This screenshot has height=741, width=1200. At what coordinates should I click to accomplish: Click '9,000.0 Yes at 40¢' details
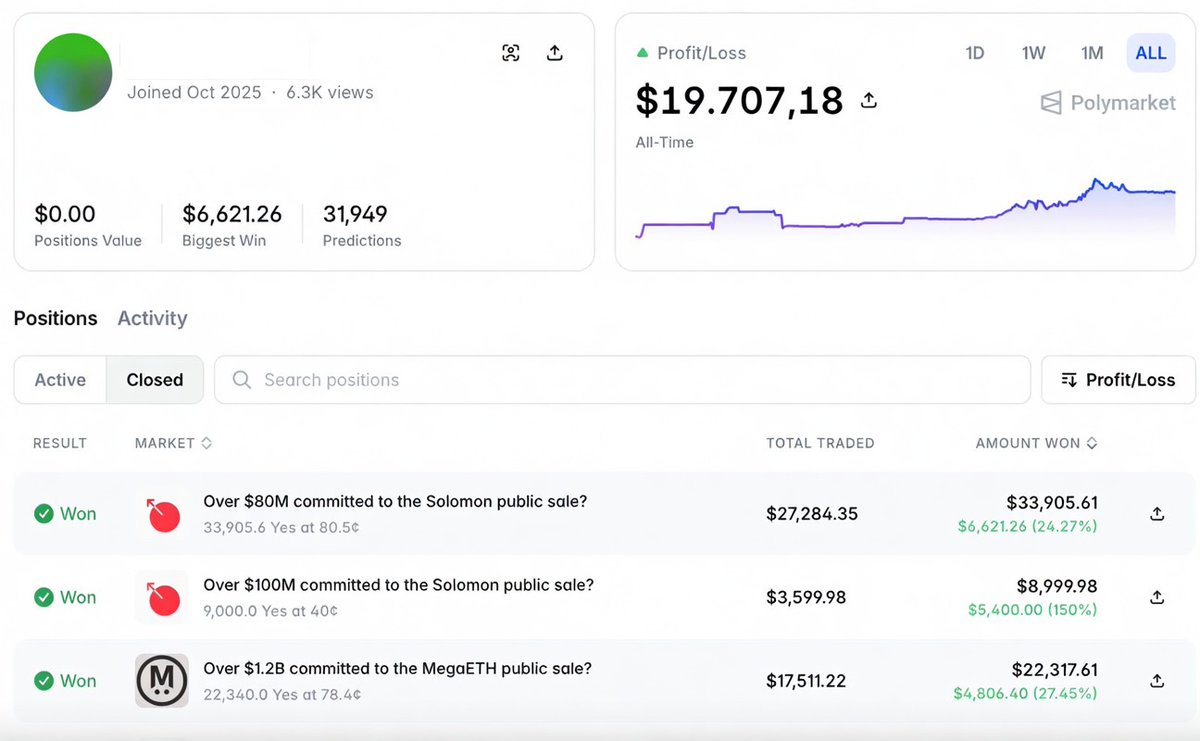click(270, 610)
